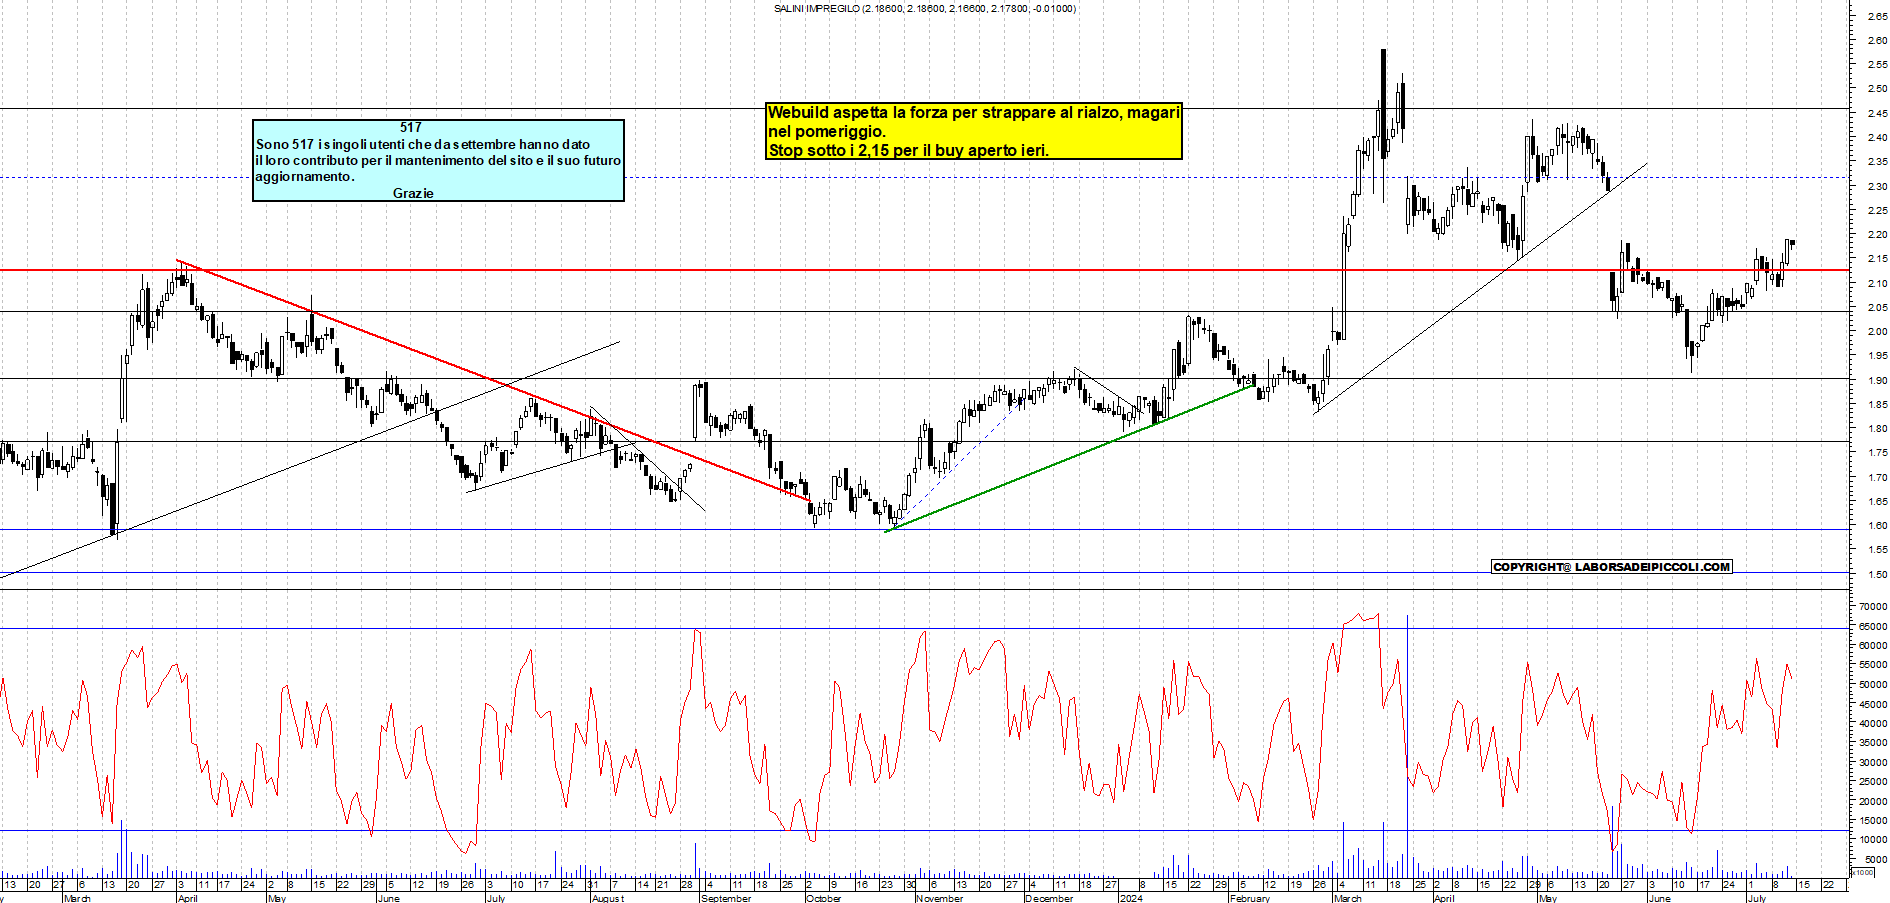Click the 1.55 price axis label
This screenshot has height=903, width=1890.
[1877, 550]
